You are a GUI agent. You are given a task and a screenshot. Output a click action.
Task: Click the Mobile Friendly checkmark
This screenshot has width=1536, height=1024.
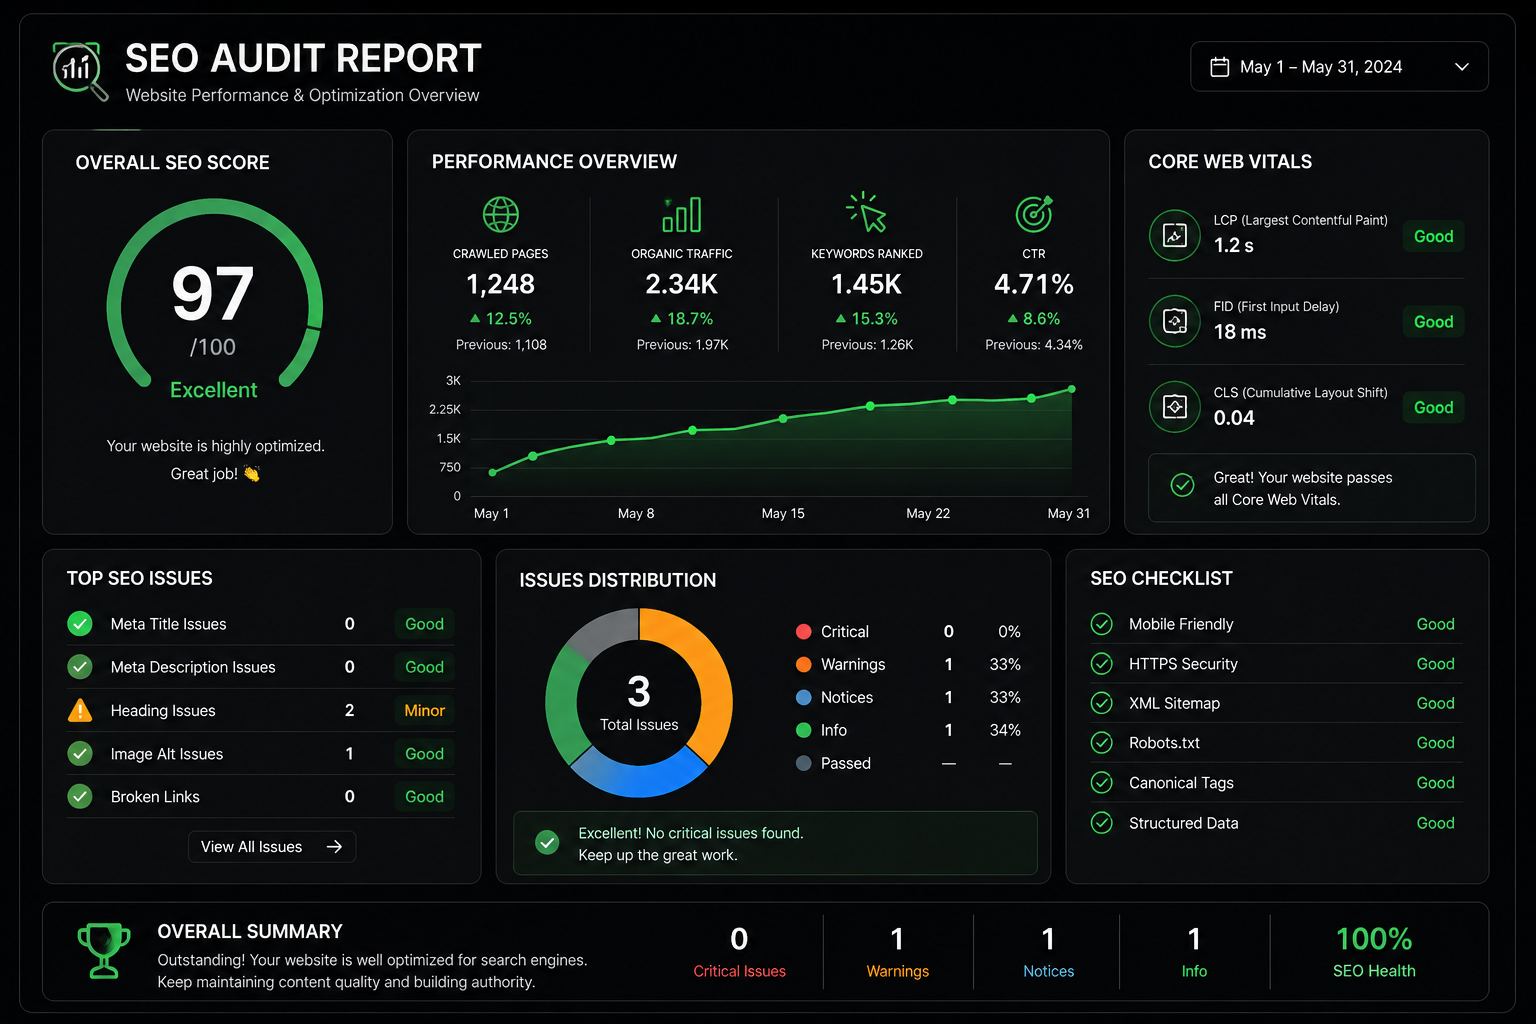pyautogui.click(x=1102, y=624)
